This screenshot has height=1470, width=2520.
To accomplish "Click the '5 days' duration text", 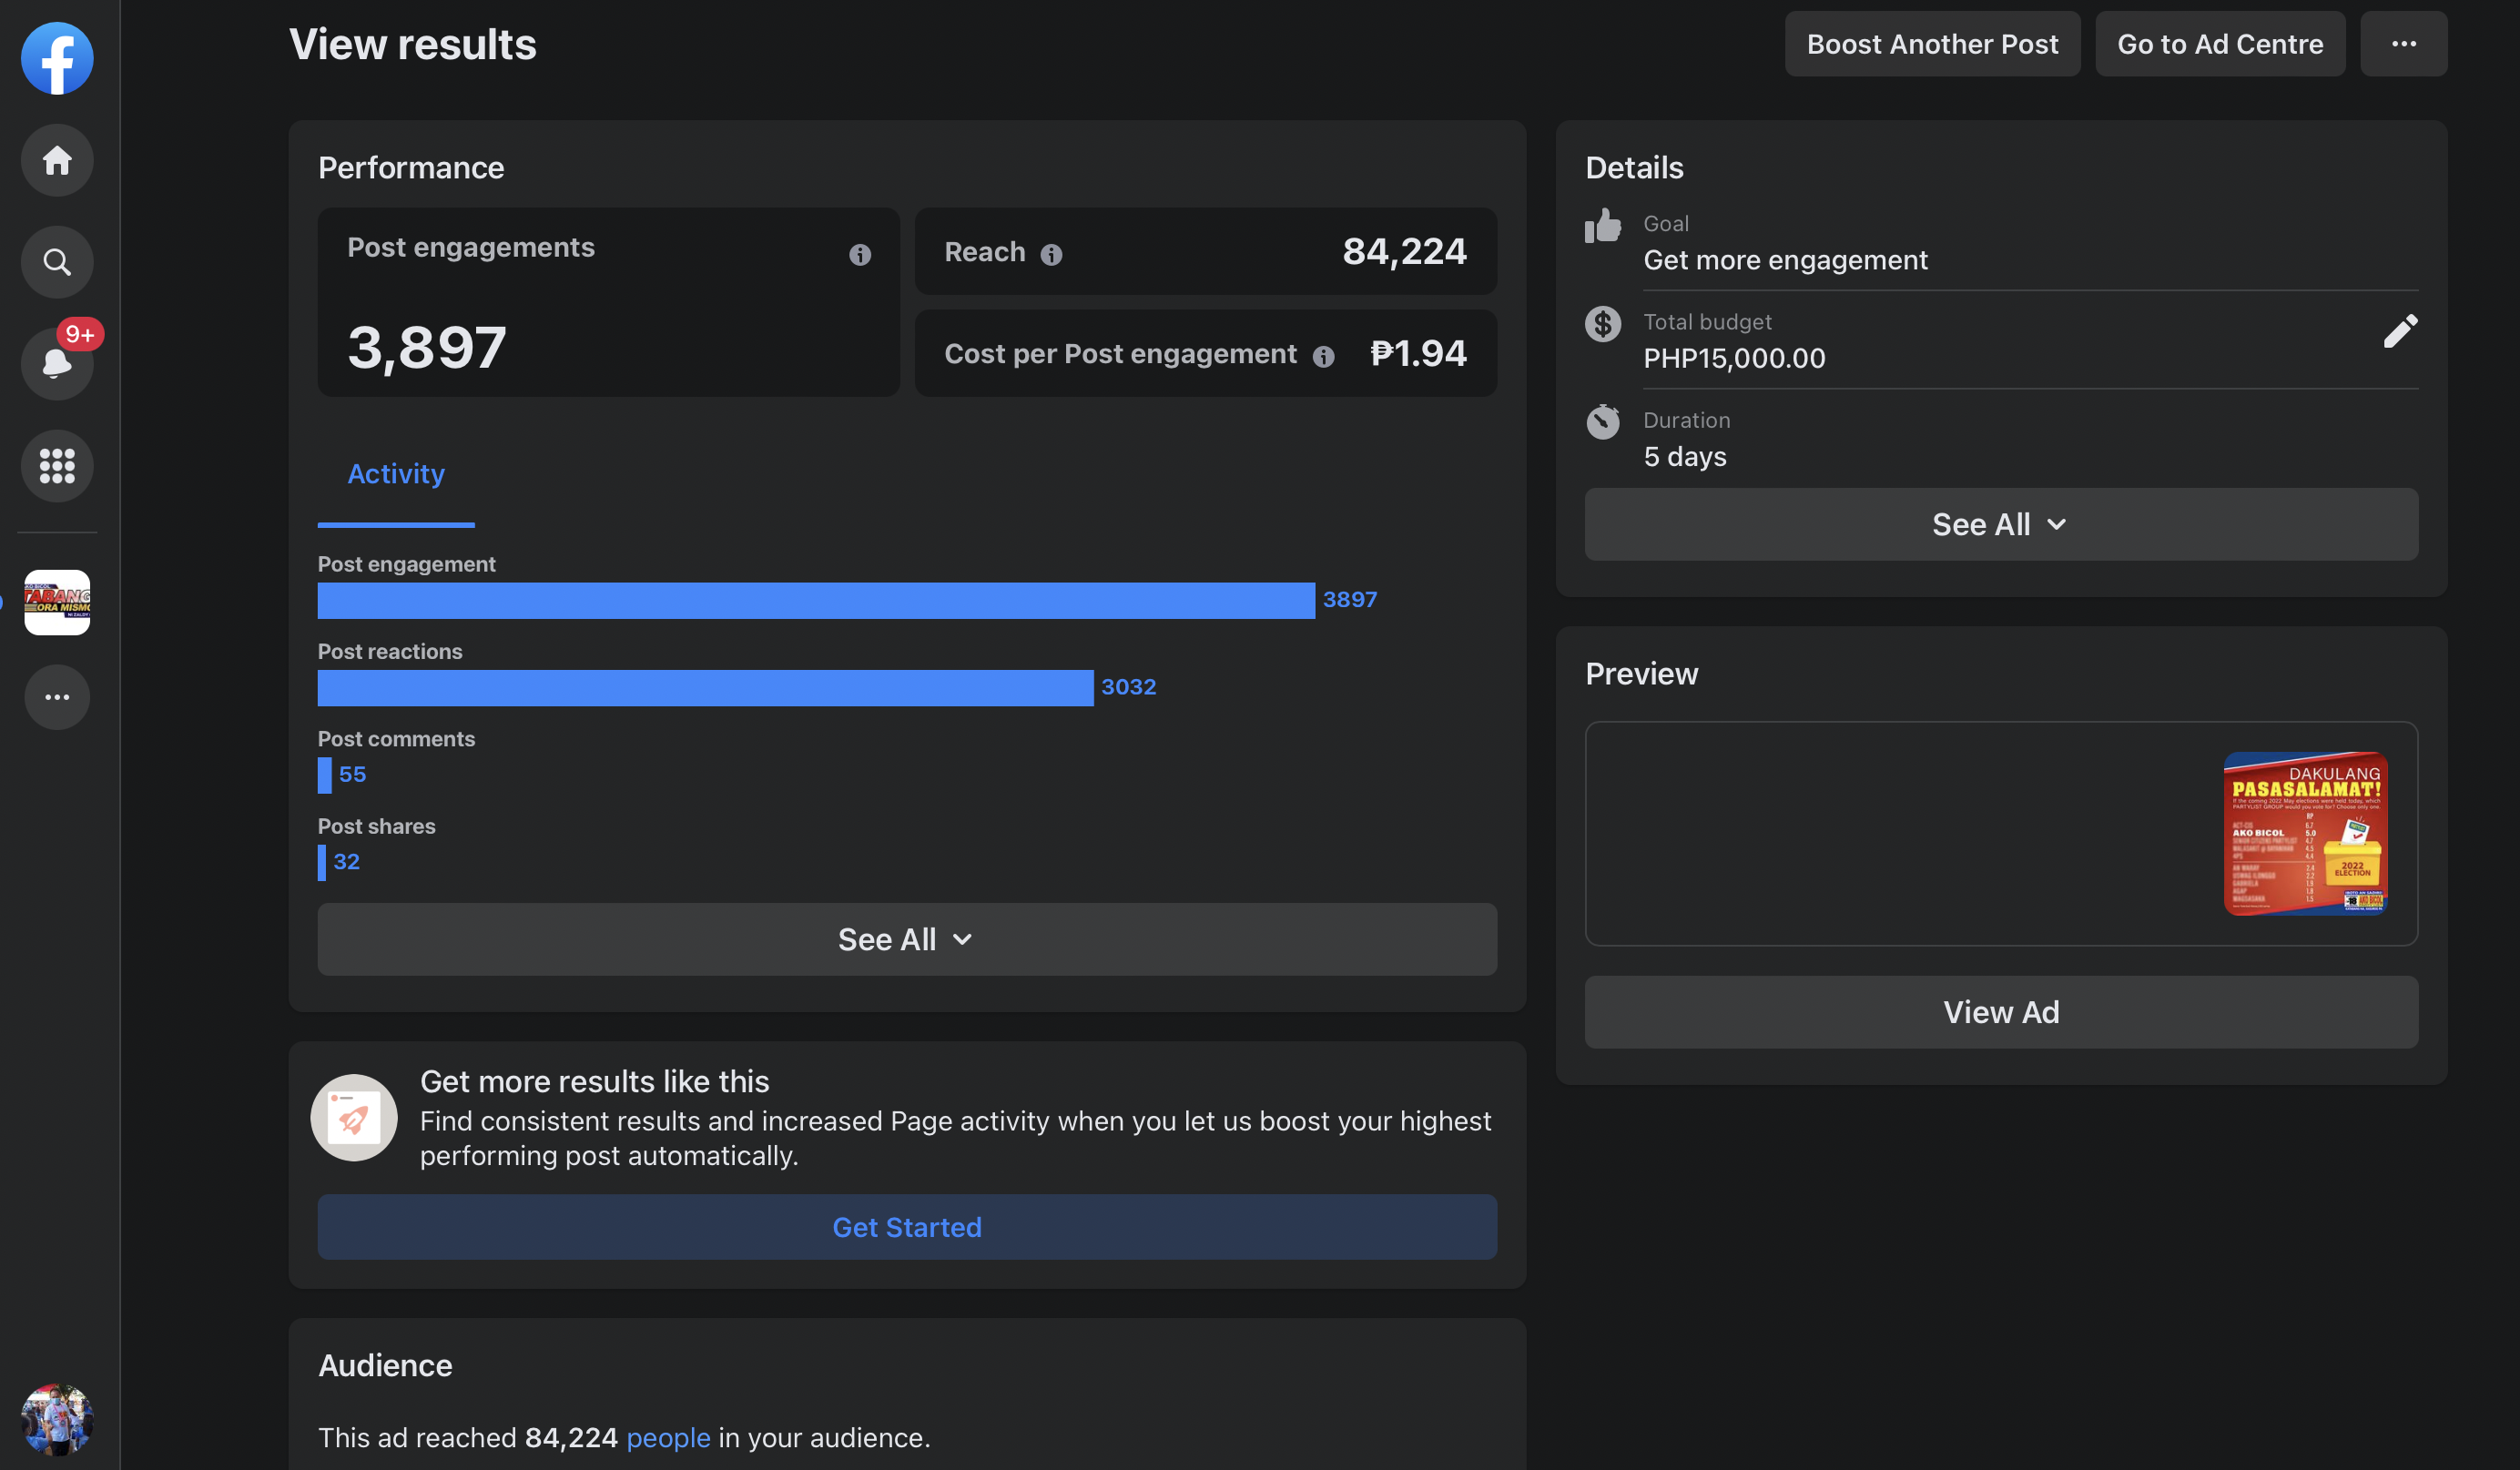I will [x=1685, y=457].
